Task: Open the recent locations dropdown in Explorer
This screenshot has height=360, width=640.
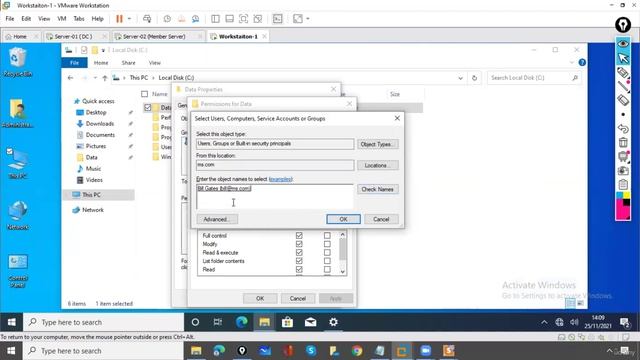Action: click(95, 78)
